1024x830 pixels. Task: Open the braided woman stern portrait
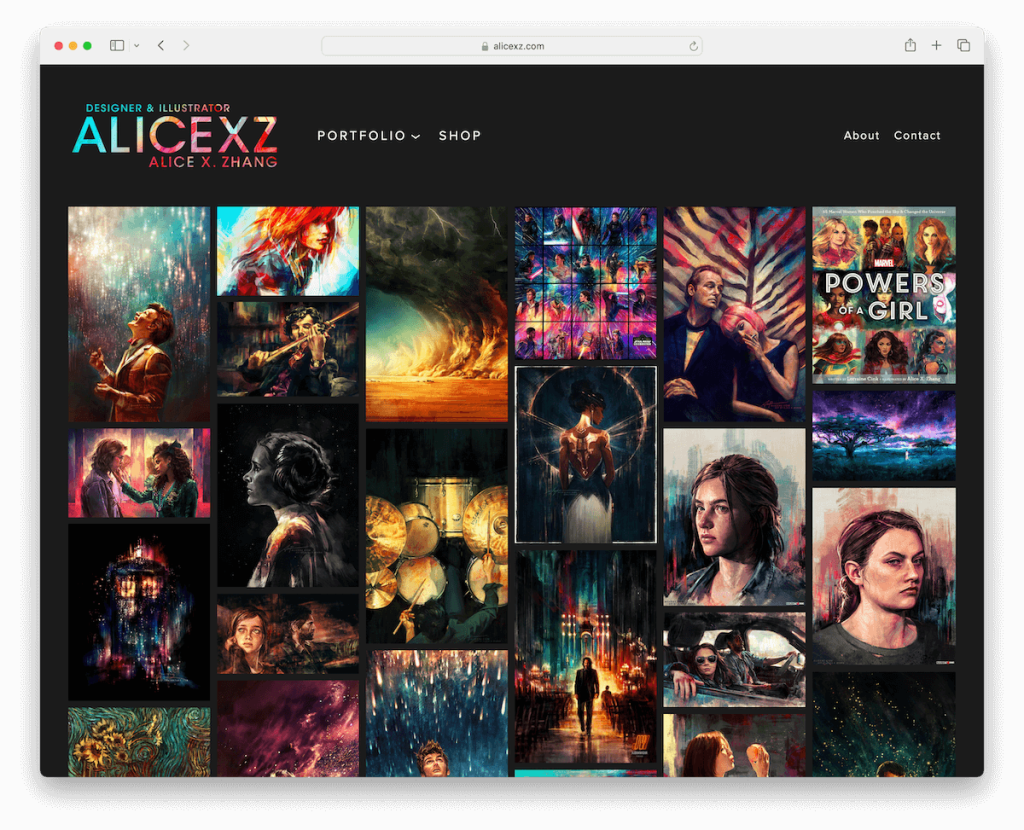[x=884, y=576]
